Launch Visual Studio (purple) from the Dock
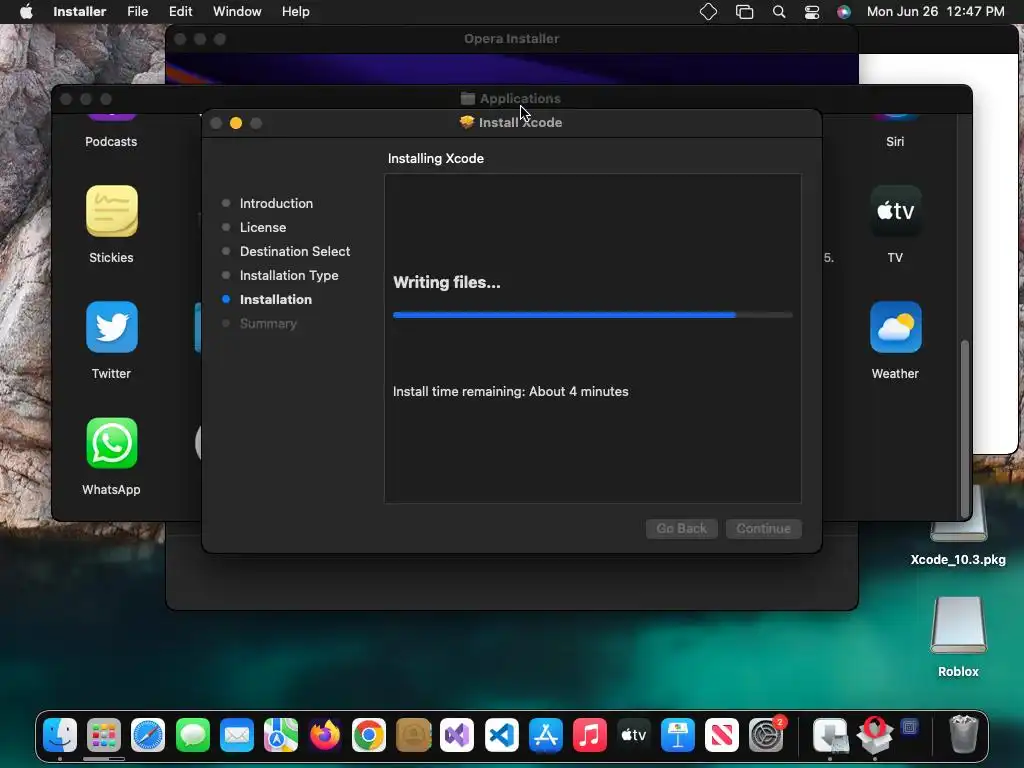This screenshot has width=1024, height=768. pyautogui.click(x=457, y=735)
